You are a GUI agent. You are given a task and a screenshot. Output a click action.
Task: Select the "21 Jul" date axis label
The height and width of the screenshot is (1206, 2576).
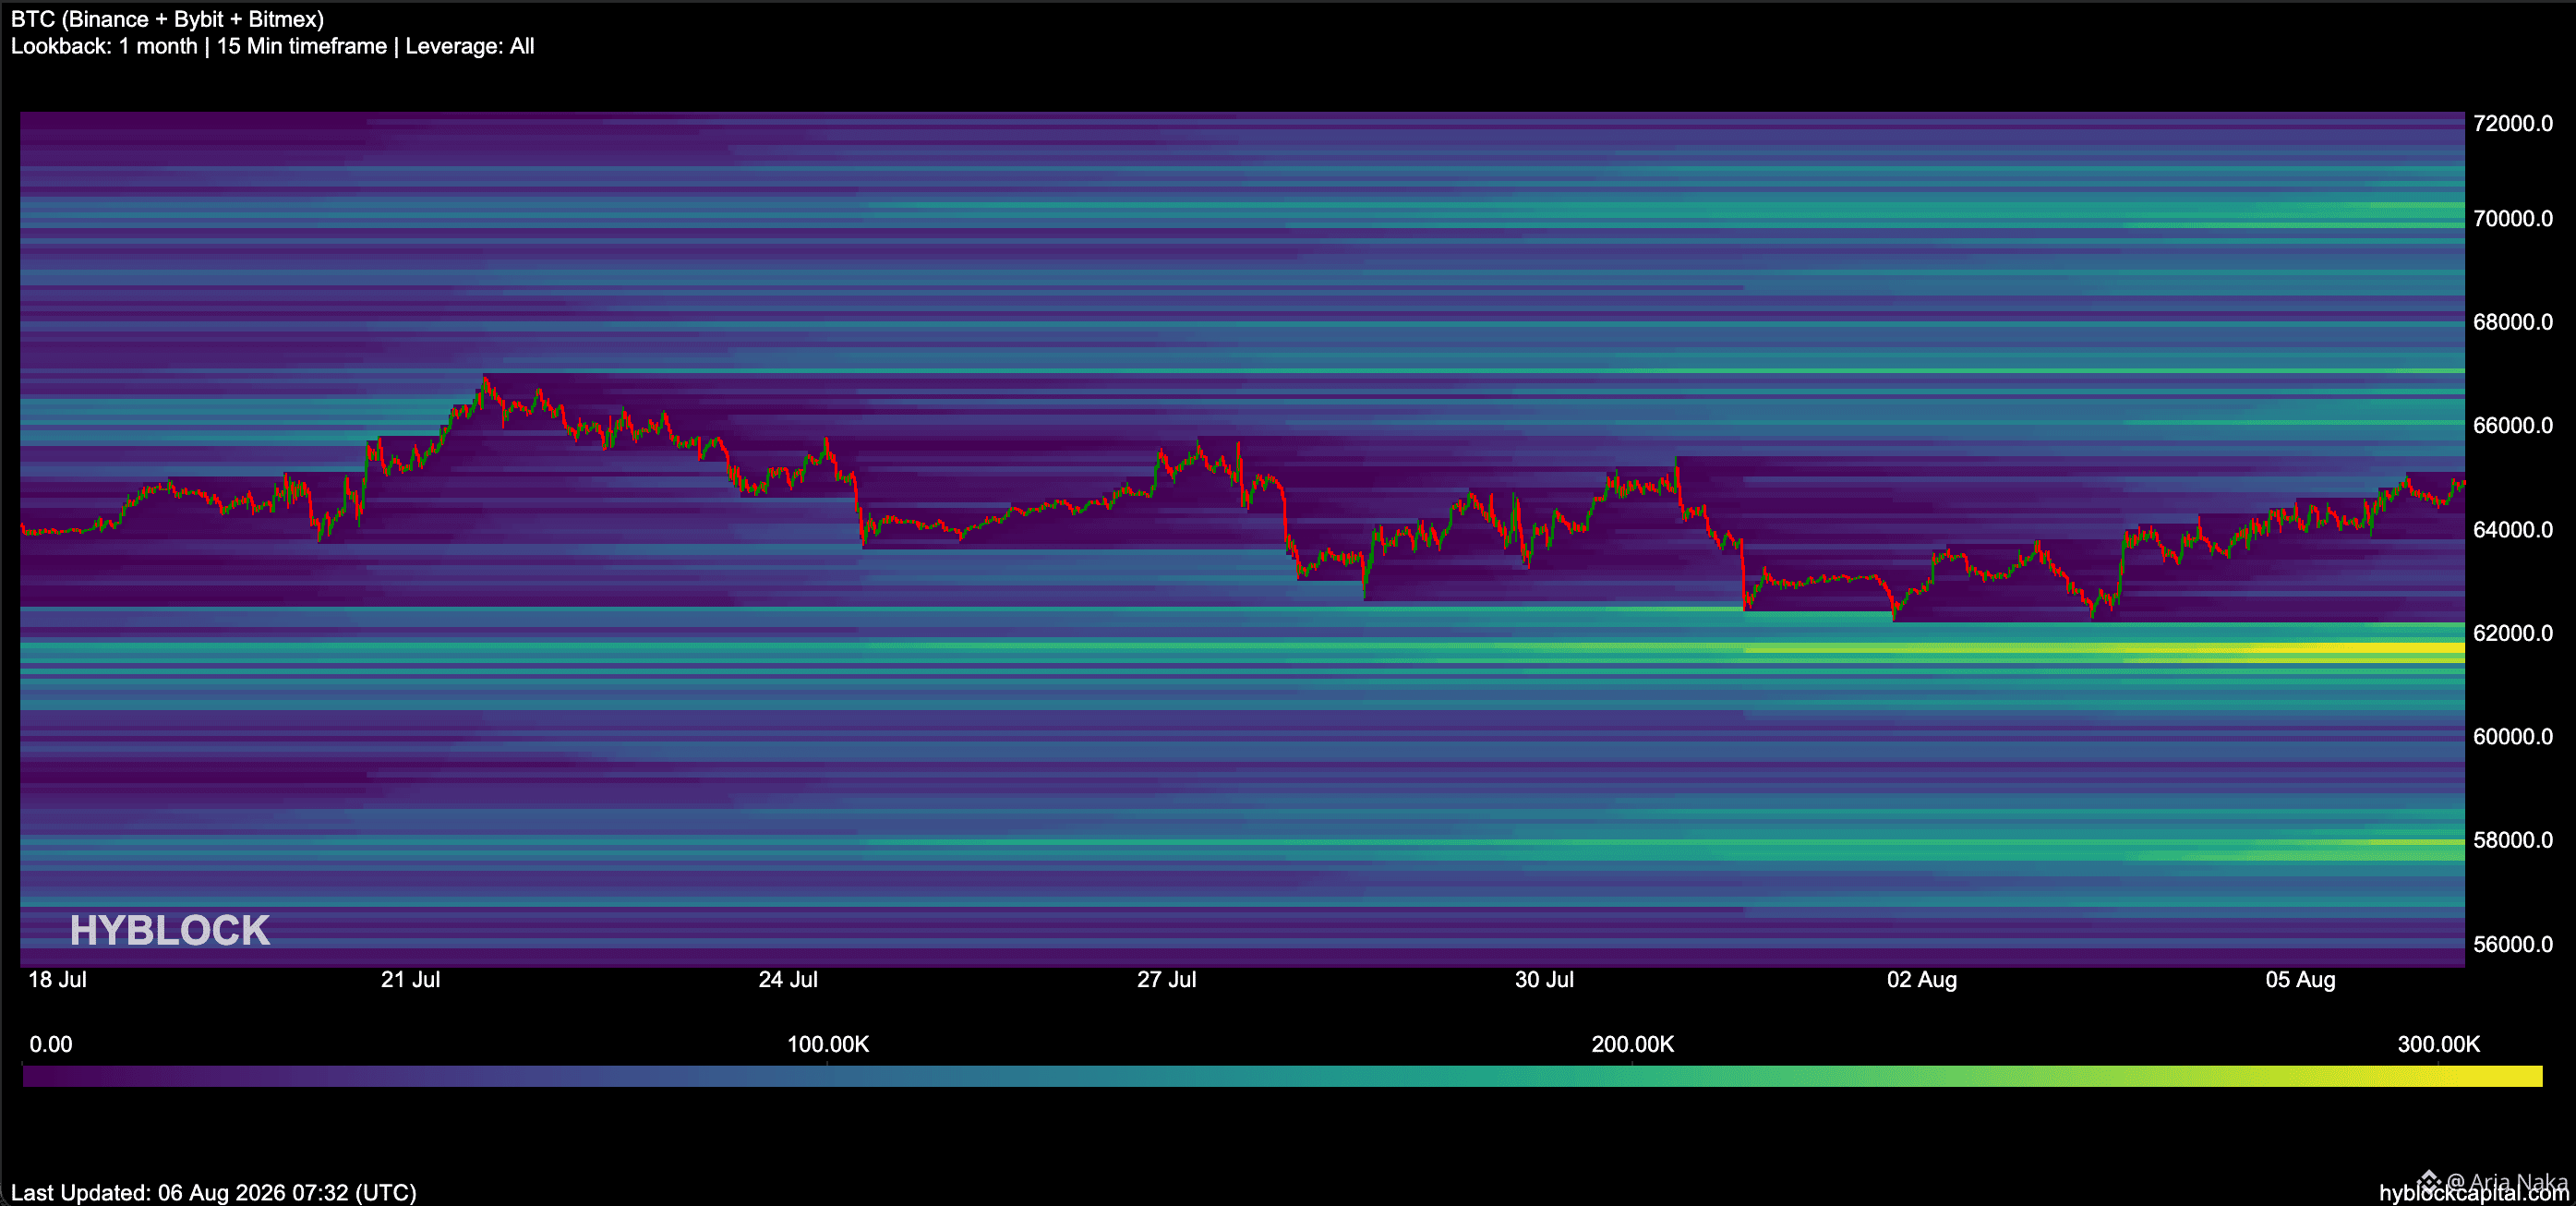tap(410, 979)
